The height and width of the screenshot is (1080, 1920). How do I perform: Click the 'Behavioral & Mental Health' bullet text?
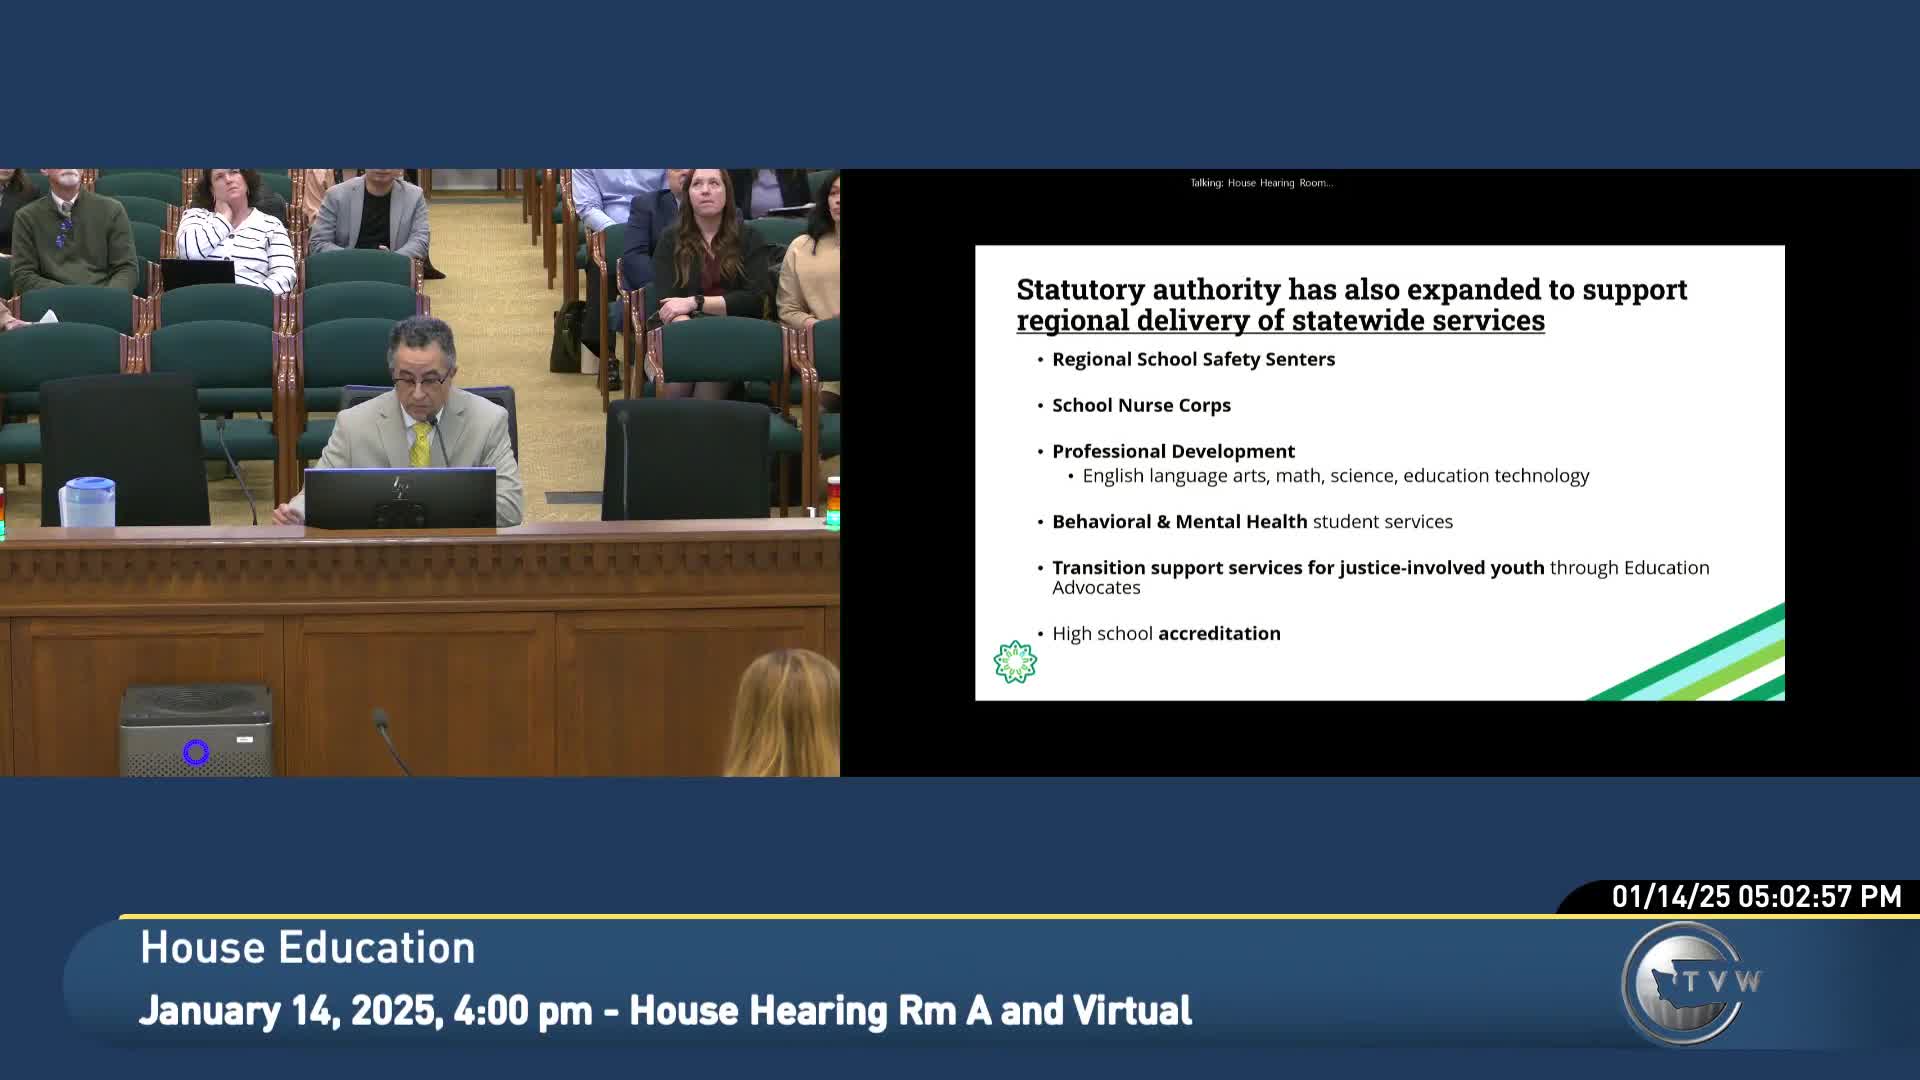(1180, 522)
